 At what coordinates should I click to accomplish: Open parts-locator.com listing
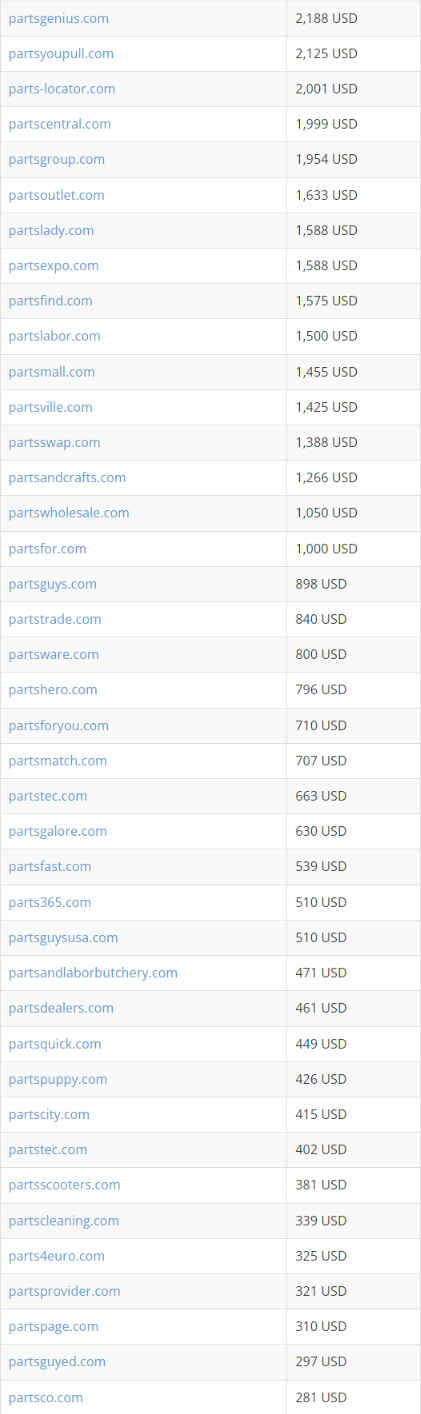[x=61, y=88]
